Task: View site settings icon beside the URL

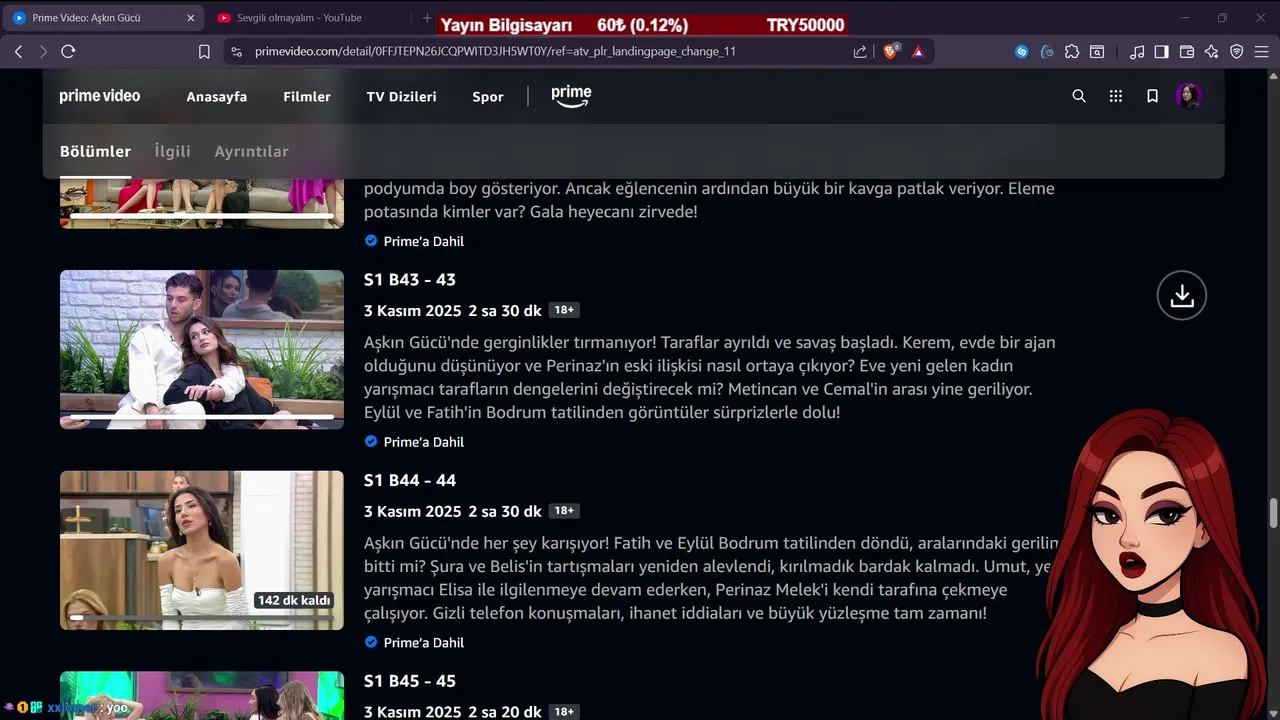Action: [236, 51]
